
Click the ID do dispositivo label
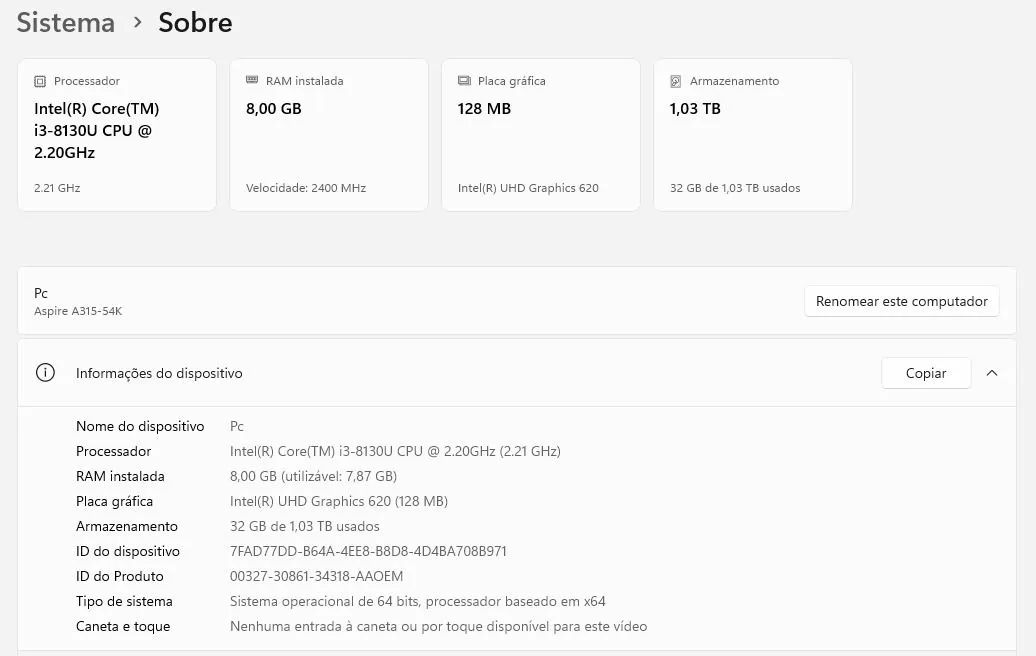pos(128,551)
